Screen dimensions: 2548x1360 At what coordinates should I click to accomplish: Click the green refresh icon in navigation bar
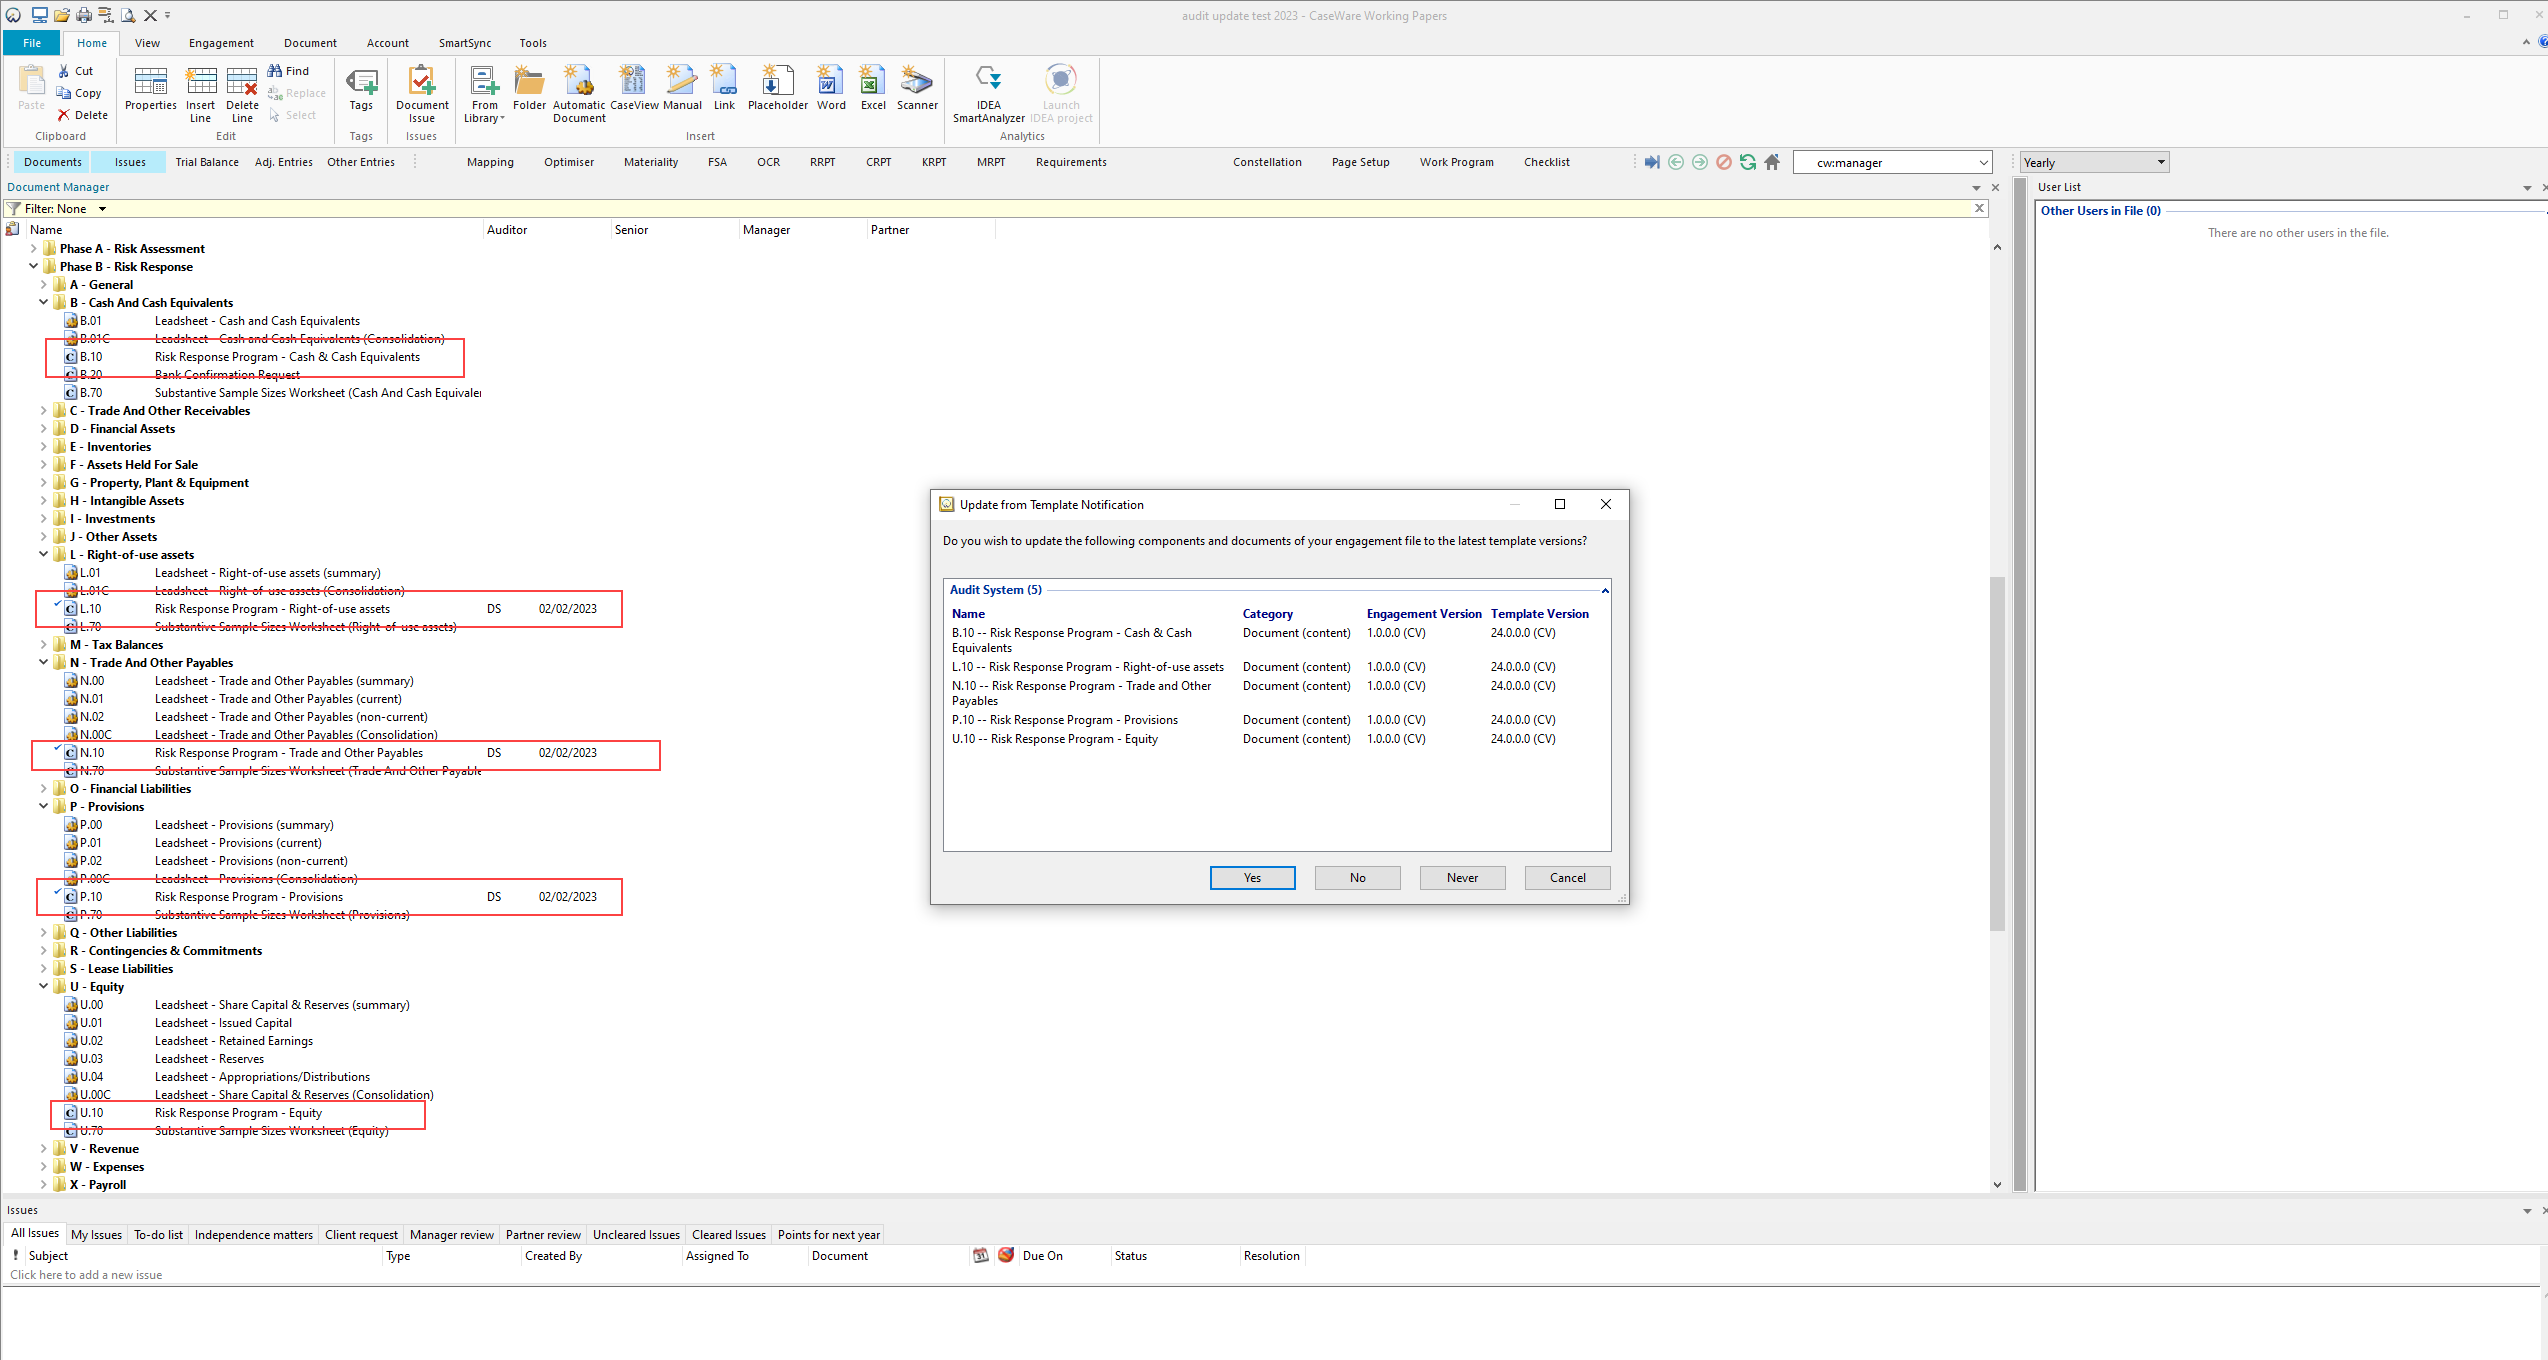(1748, 162)
